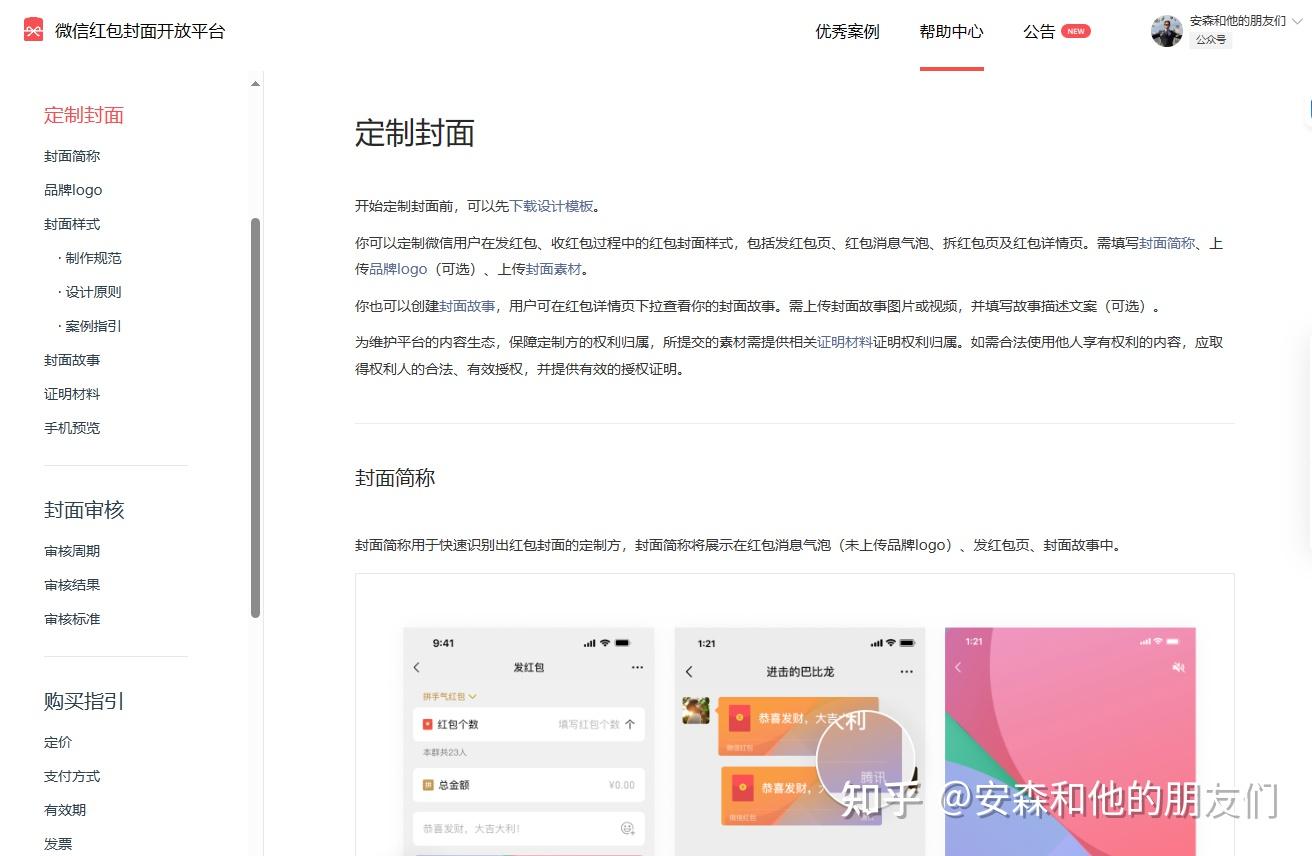Click the 微信红包封面开放平台 site title
Screen dimensions: 1312x856
click(x=140, y=31)
